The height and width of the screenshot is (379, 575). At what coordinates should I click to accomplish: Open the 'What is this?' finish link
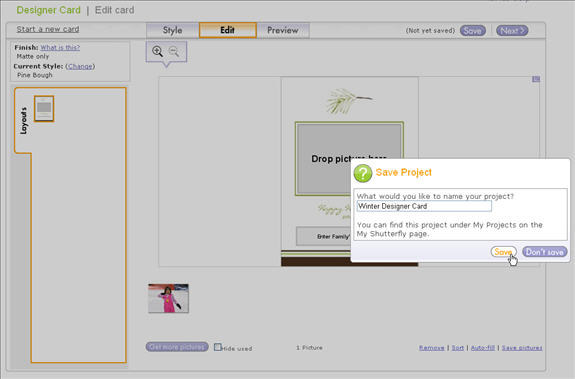[60, 47]
